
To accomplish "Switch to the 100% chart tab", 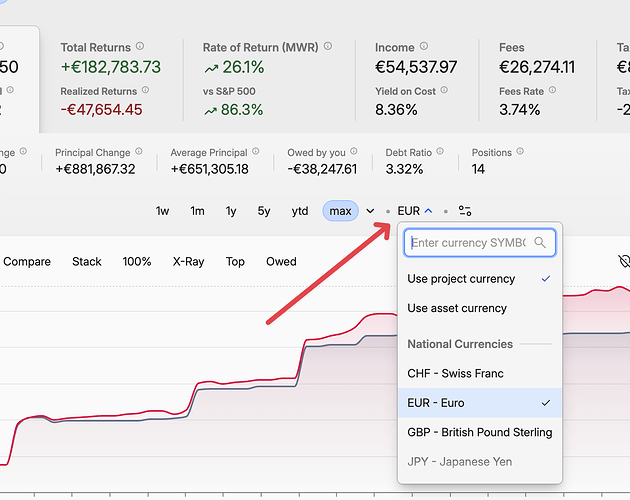I will 137,262.
